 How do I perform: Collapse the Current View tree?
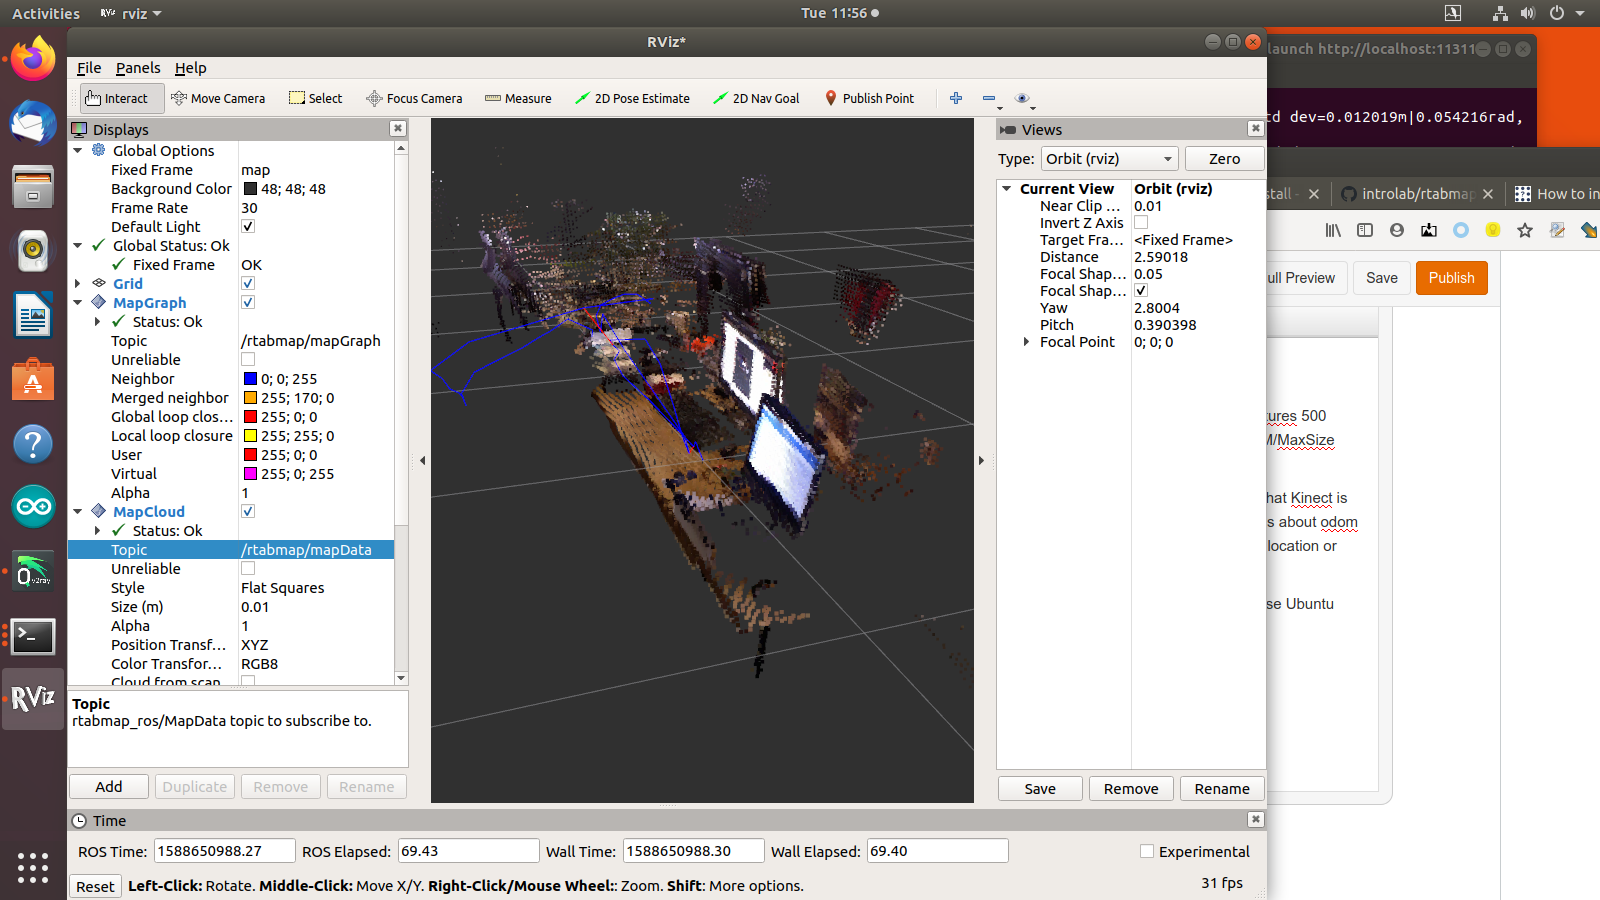click(1006, 188)
